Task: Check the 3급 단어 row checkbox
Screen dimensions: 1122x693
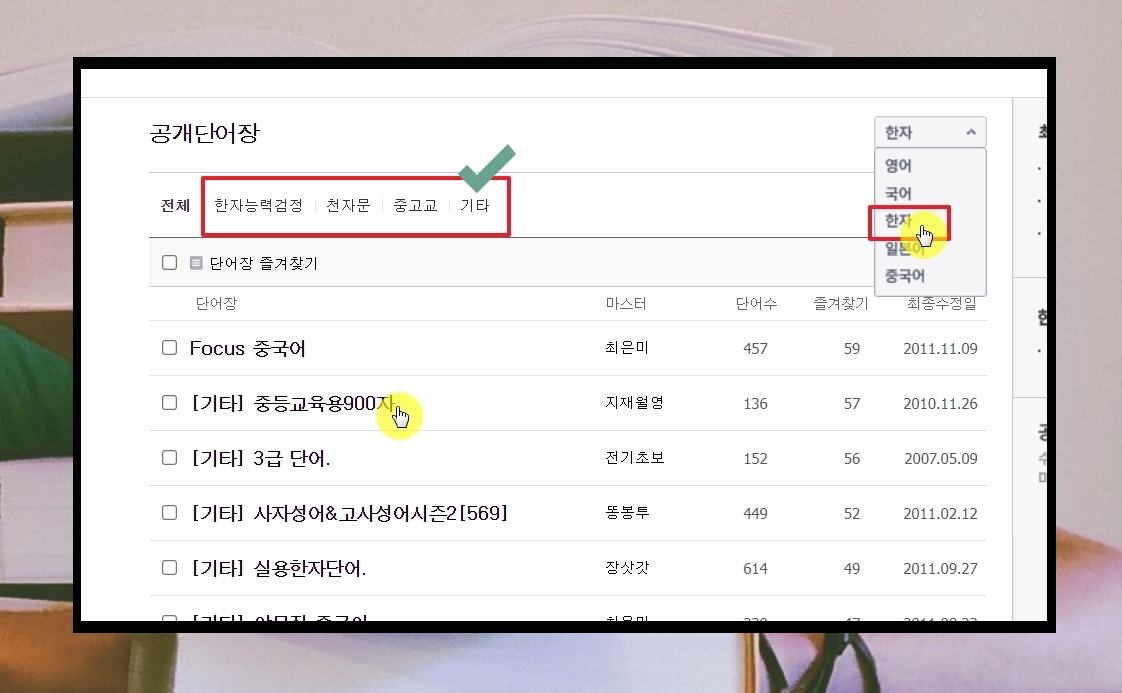Action: (x=170, y=457)
